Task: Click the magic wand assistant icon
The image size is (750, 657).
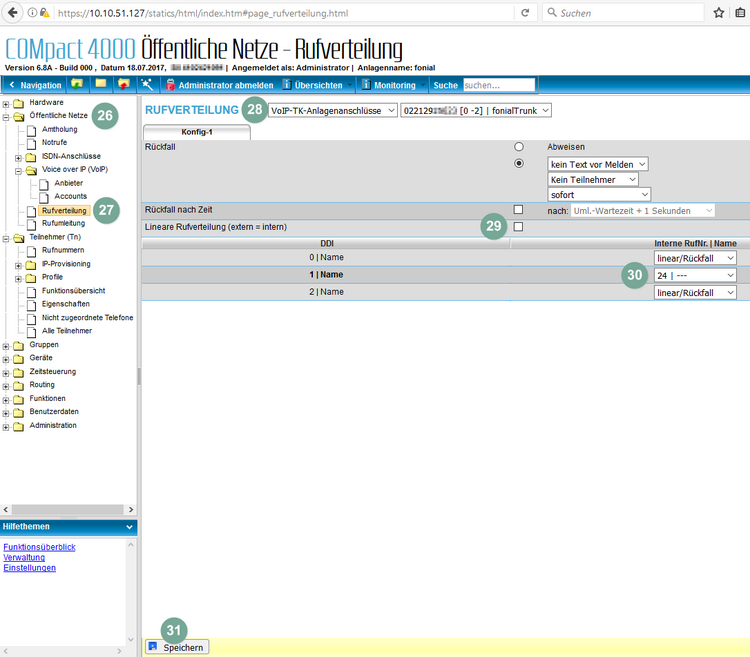Action: (147, 84)
